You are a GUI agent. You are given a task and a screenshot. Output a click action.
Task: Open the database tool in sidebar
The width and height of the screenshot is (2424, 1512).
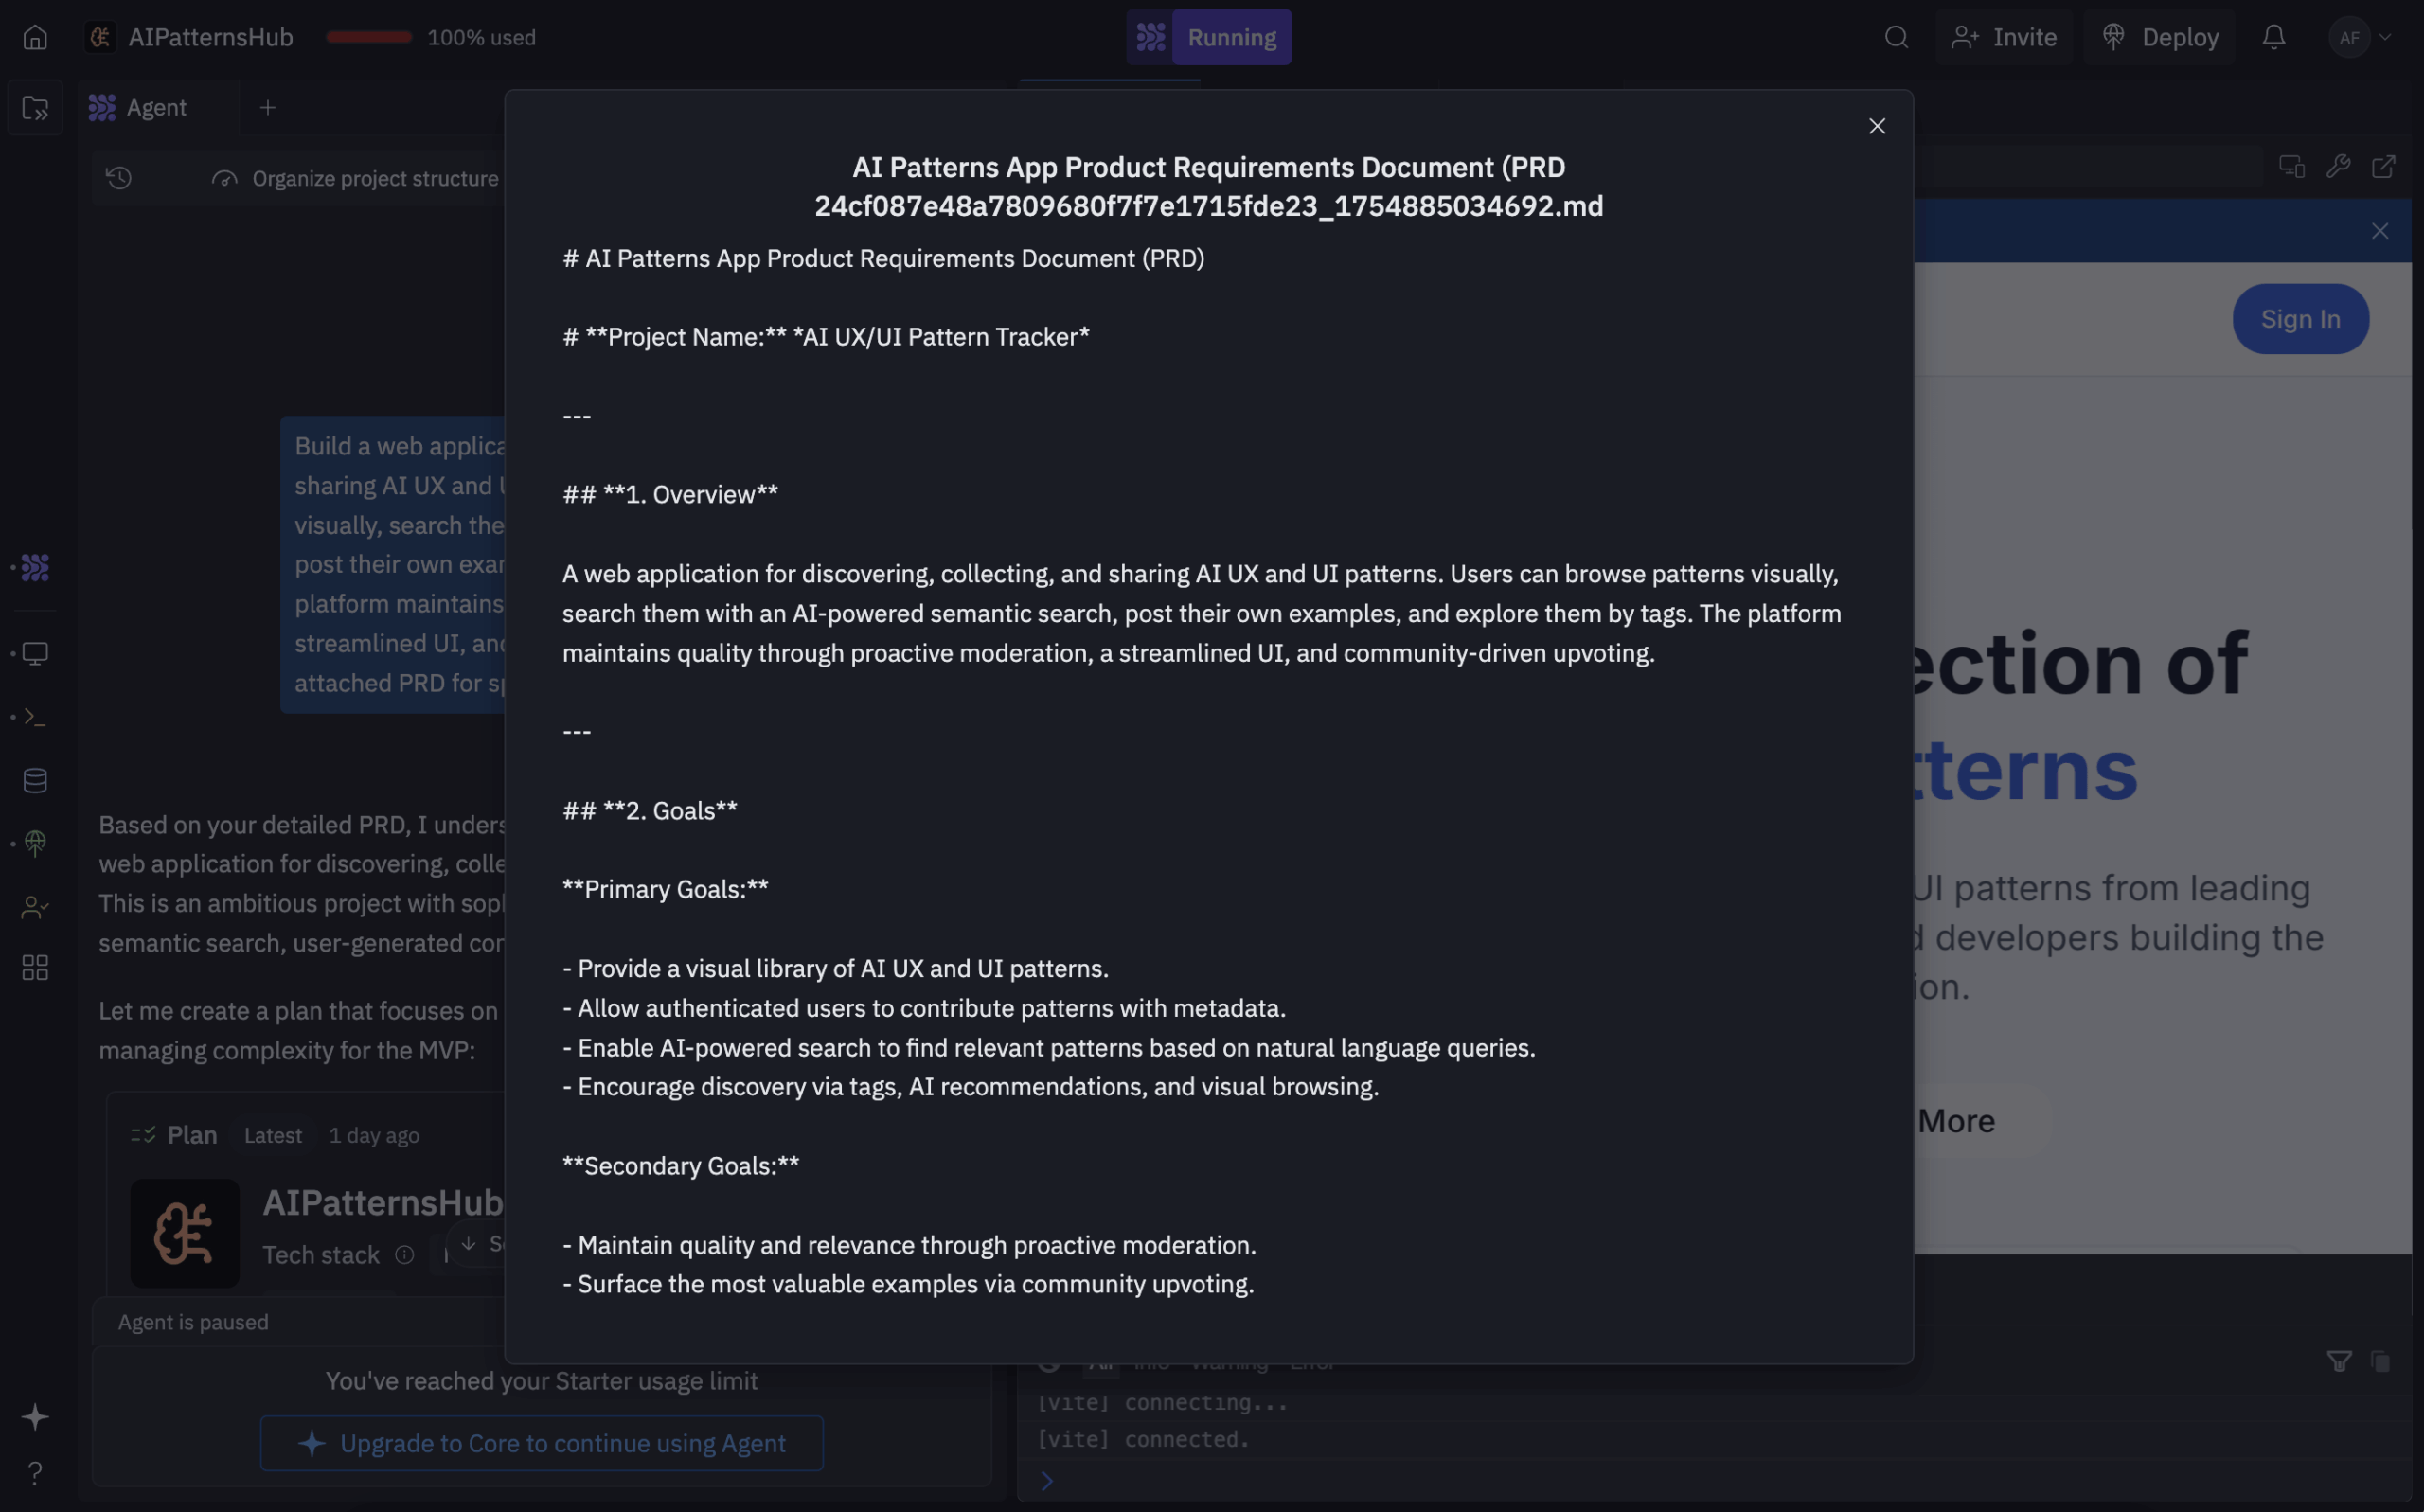(x=35, y=780)
